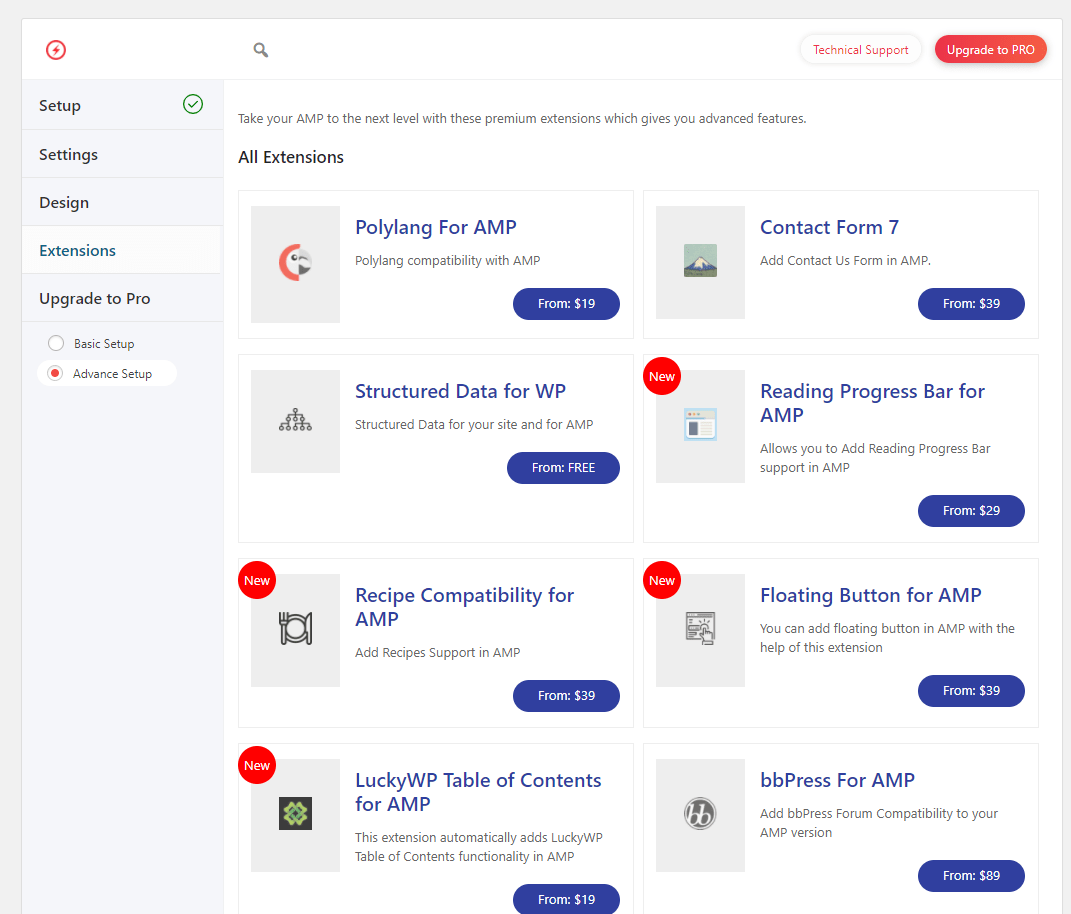This screenshot has height=914, width=1071.
Task: Open LuckyWP Table of Contents title
Action: [x=478, y=792]
